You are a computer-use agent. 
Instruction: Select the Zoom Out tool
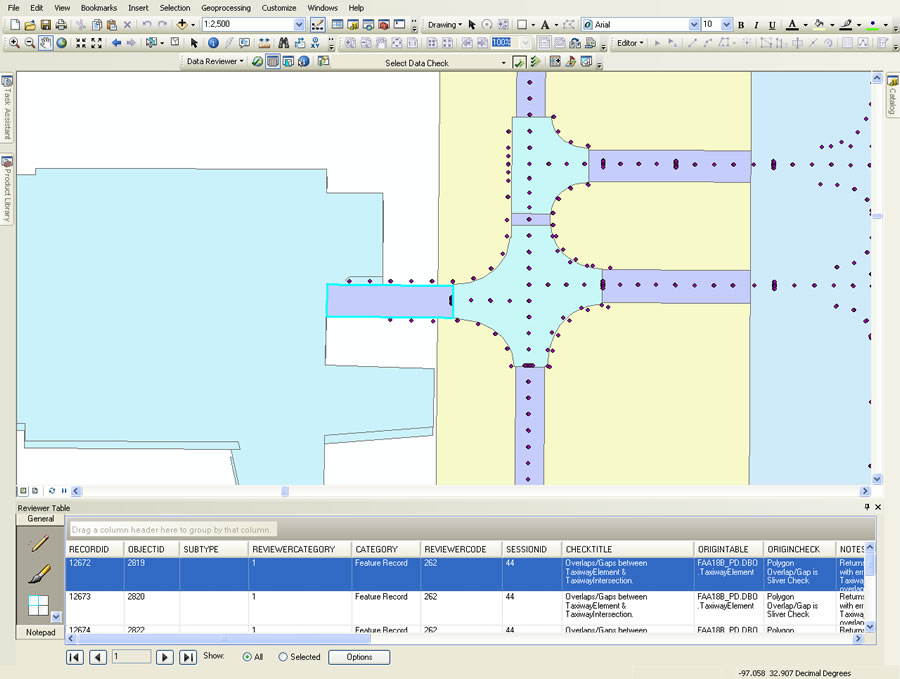tap(30, 43)
